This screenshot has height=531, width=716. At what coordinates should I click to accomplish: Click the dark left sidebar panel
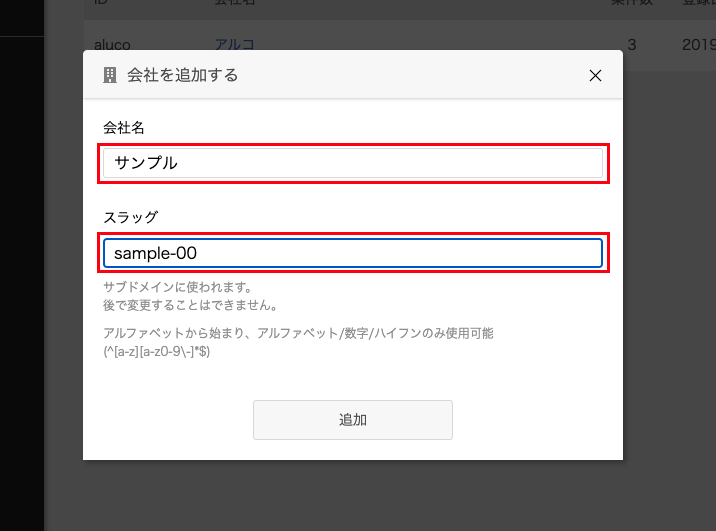tap(22, 283)
